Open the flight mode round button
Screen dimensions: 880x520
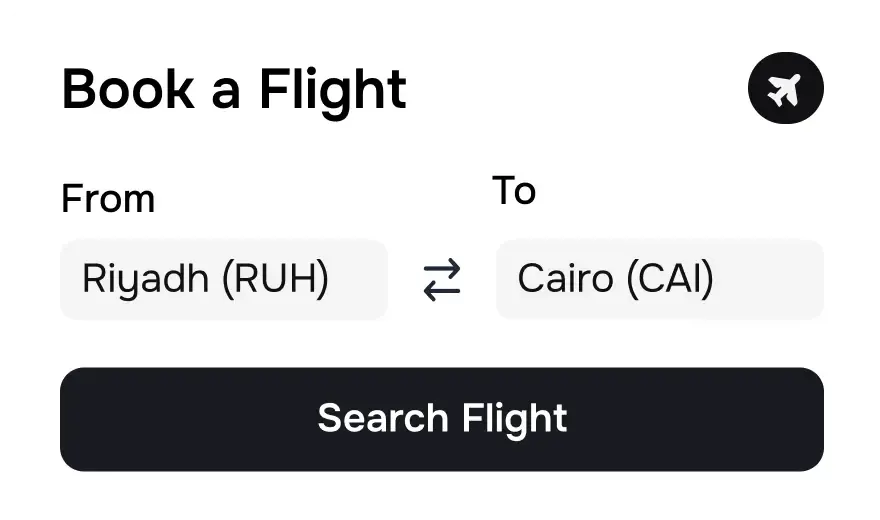click(x=785, y=89)
